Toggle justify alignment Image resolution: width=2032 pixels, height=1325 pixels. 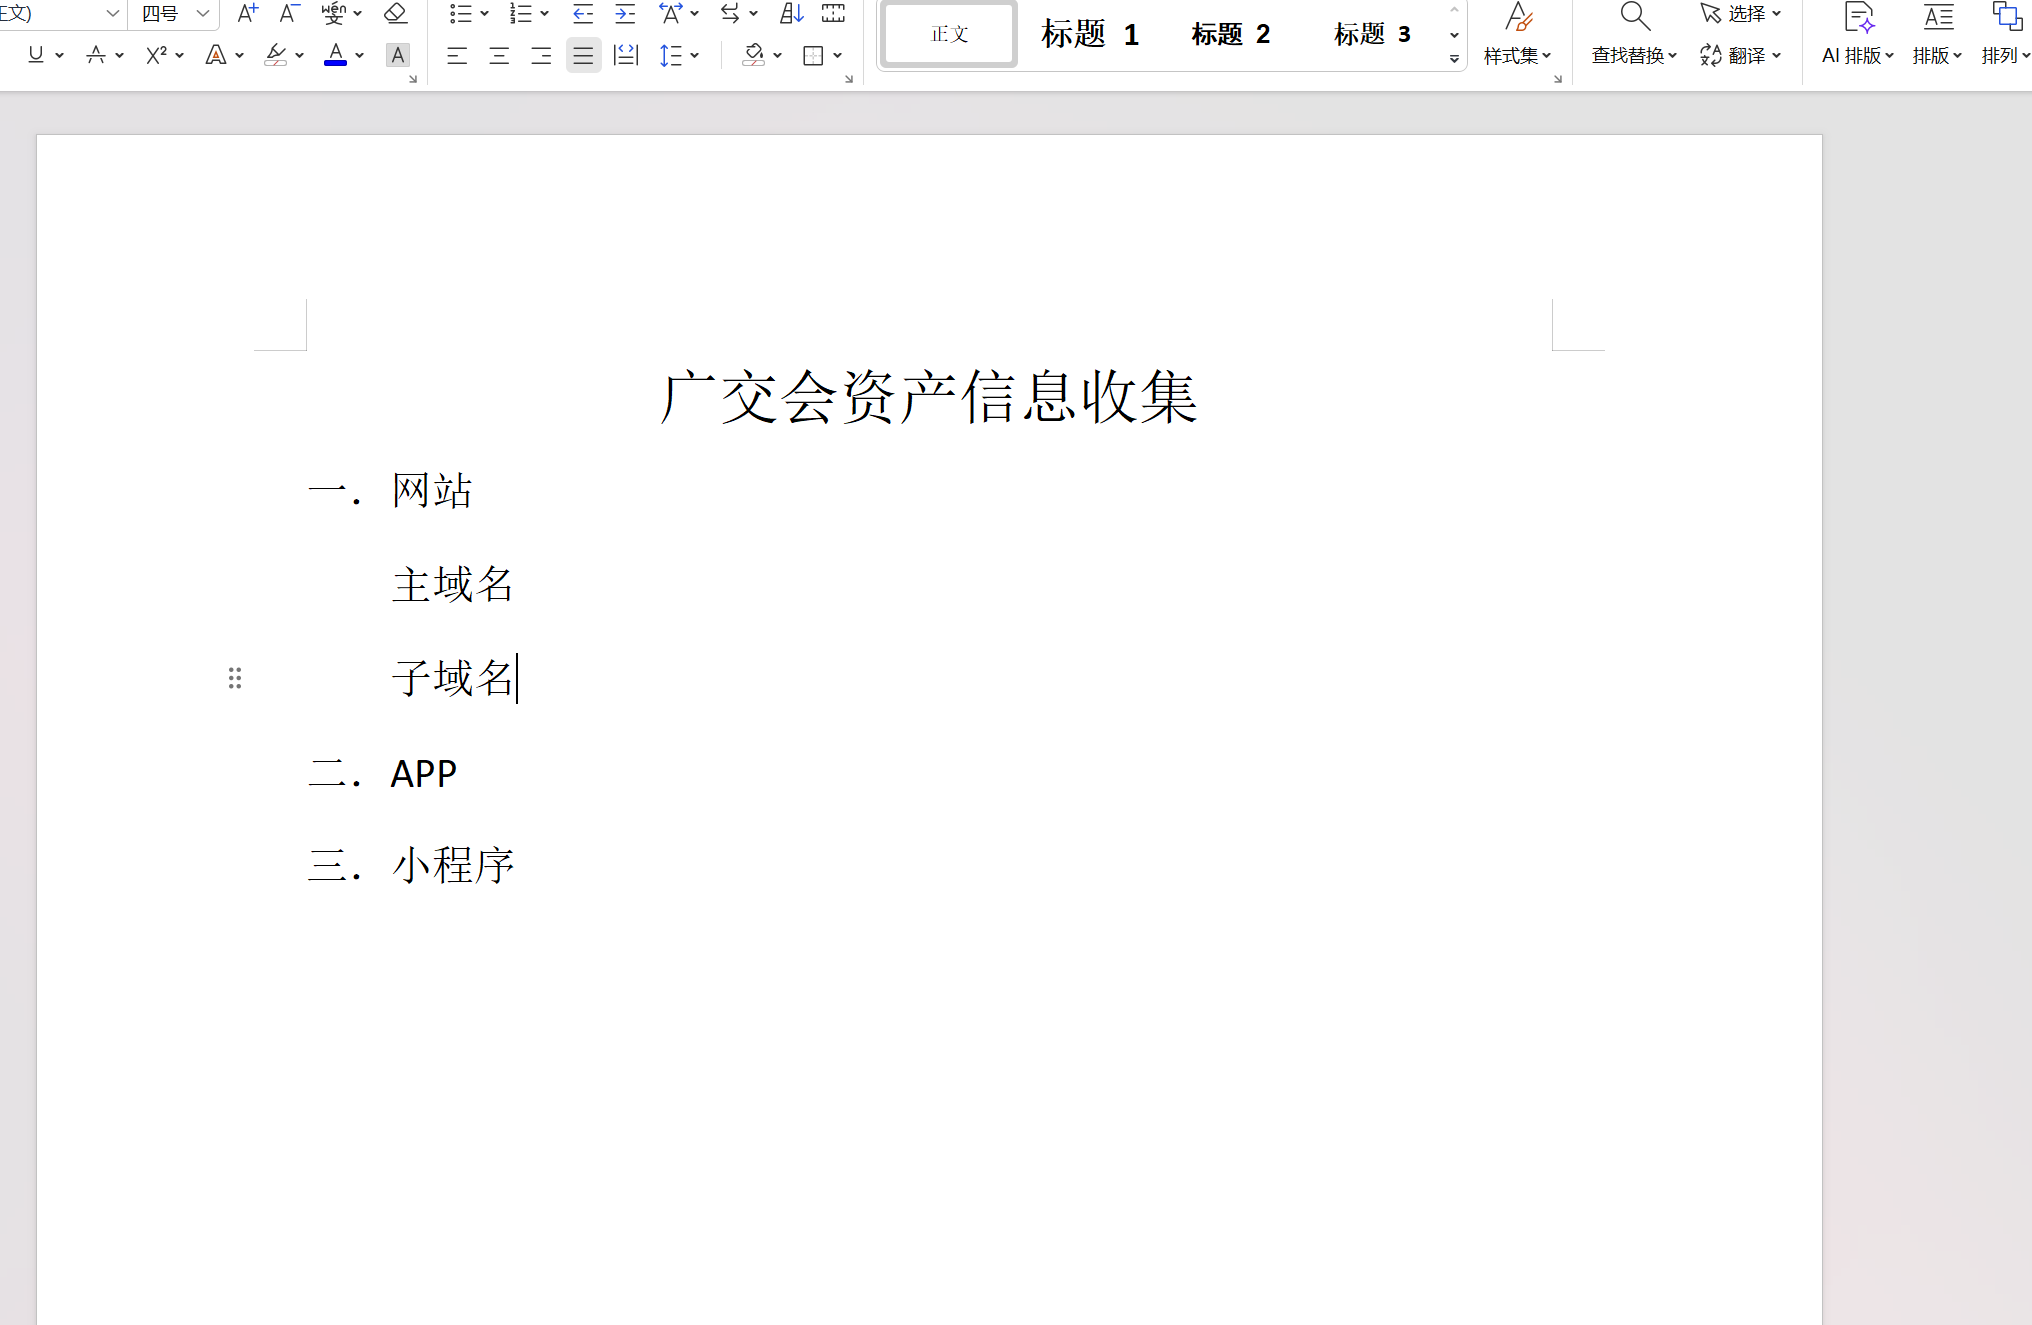coord(583,55)
